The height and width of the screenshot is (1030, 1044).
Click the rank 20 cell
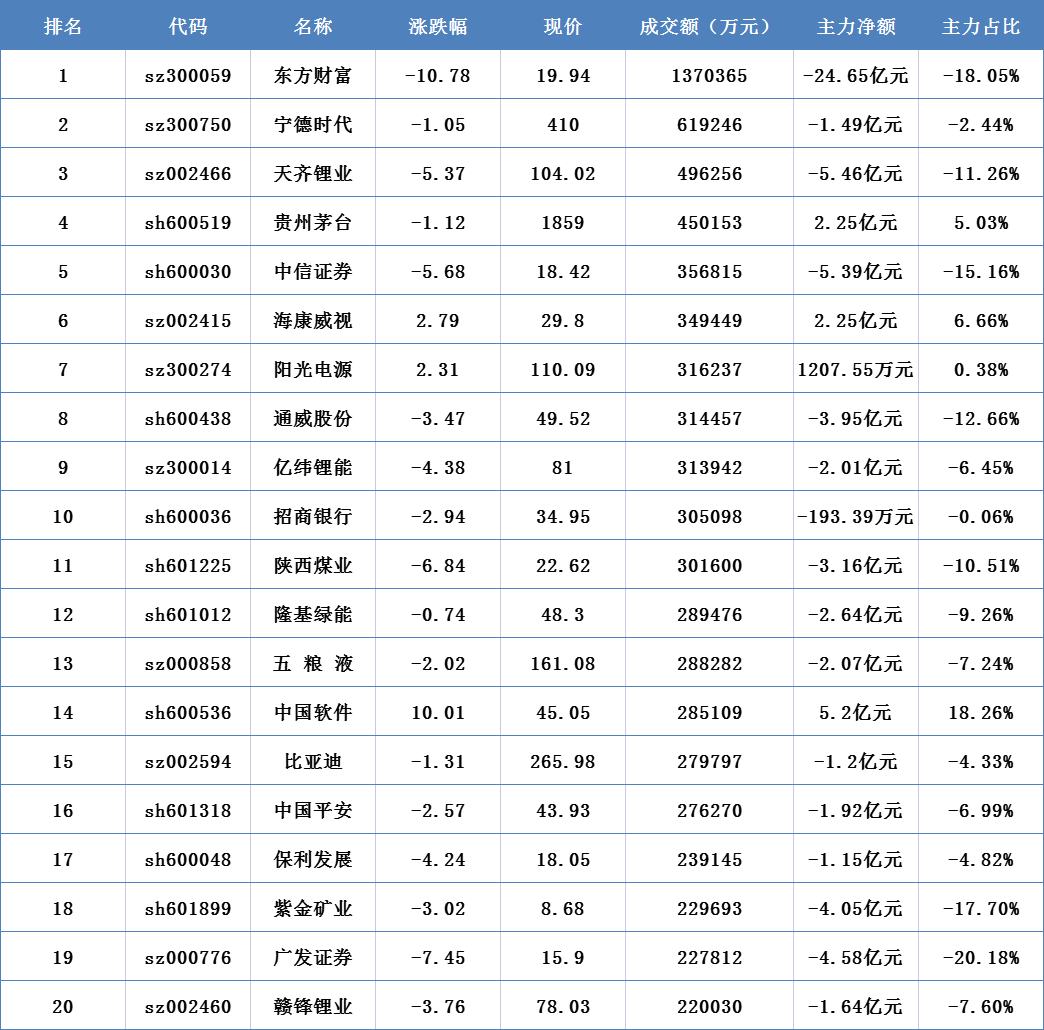point(63,1007)
